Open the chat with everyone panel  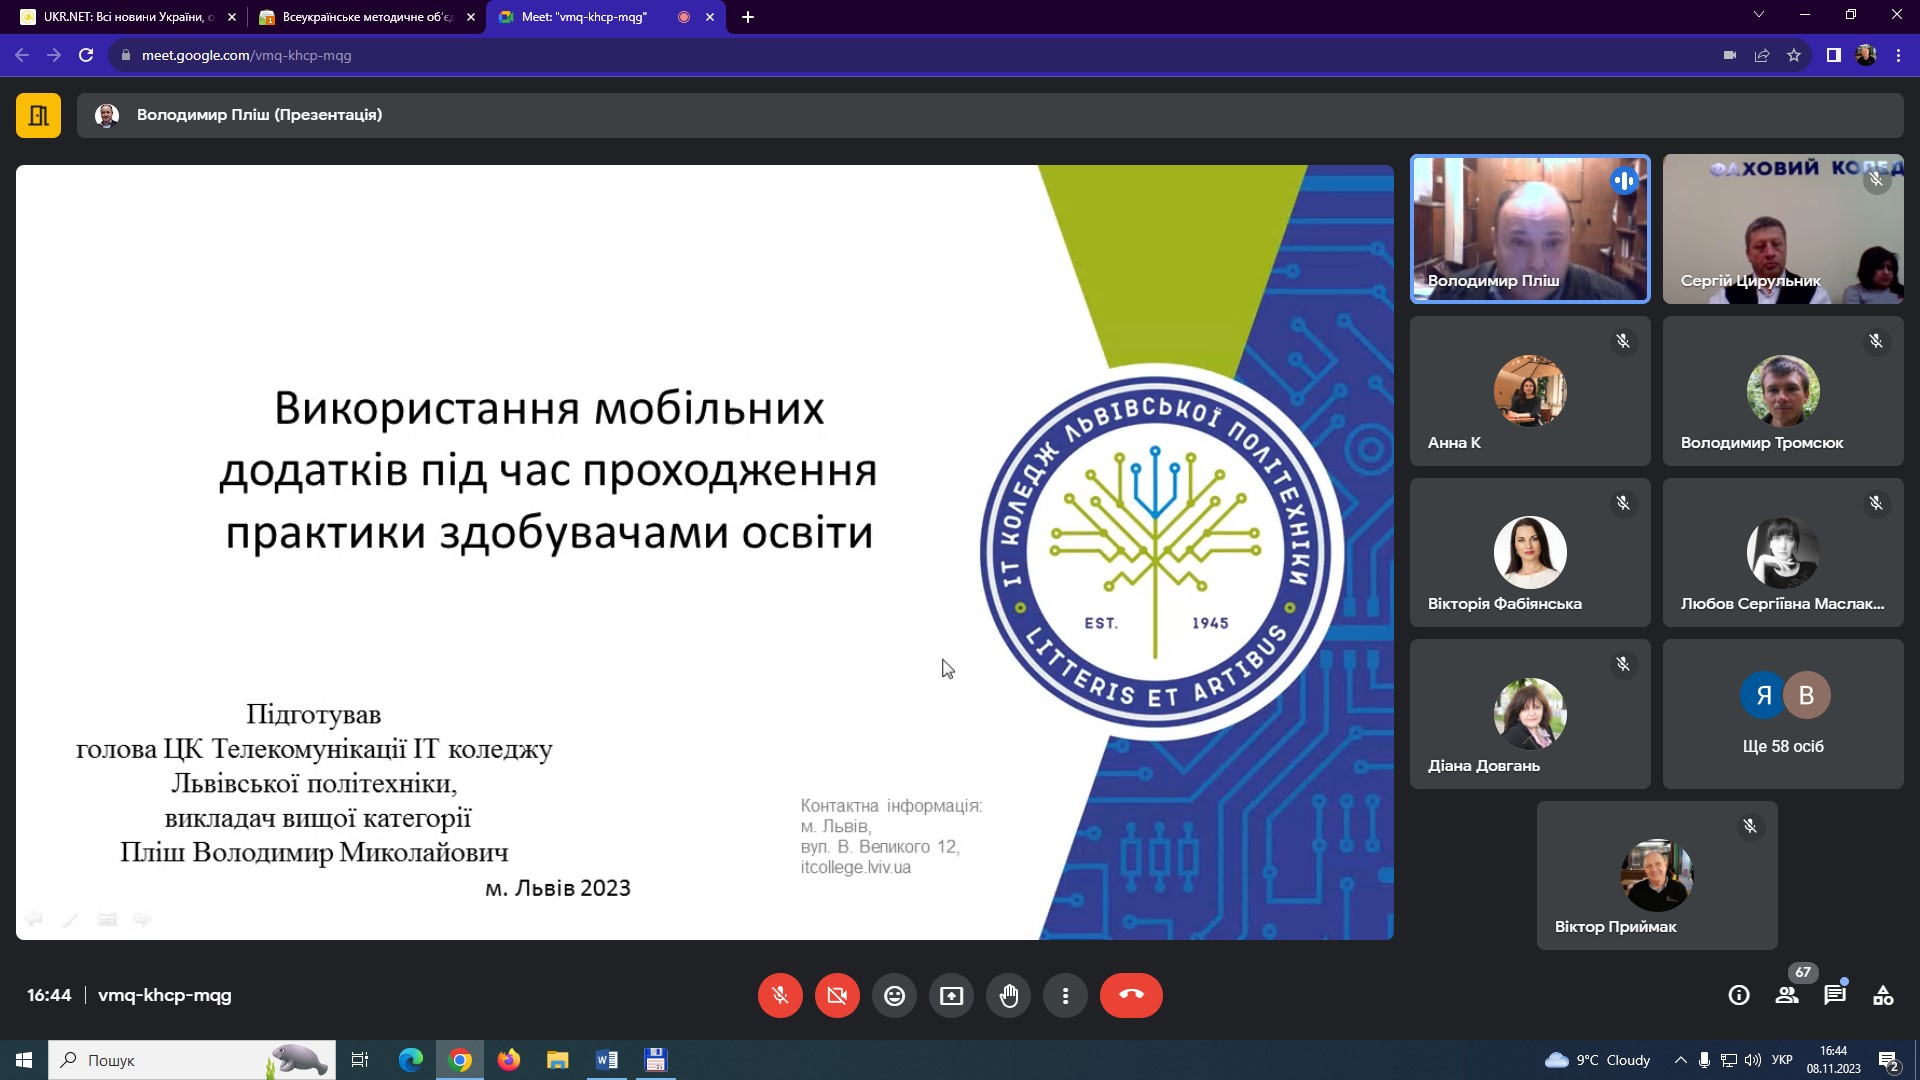click(x=1835, y=995)
